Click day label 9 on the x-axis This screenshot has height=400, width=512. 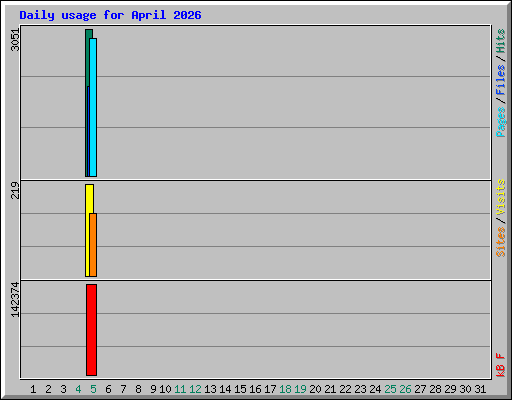[x=153, y=389]
